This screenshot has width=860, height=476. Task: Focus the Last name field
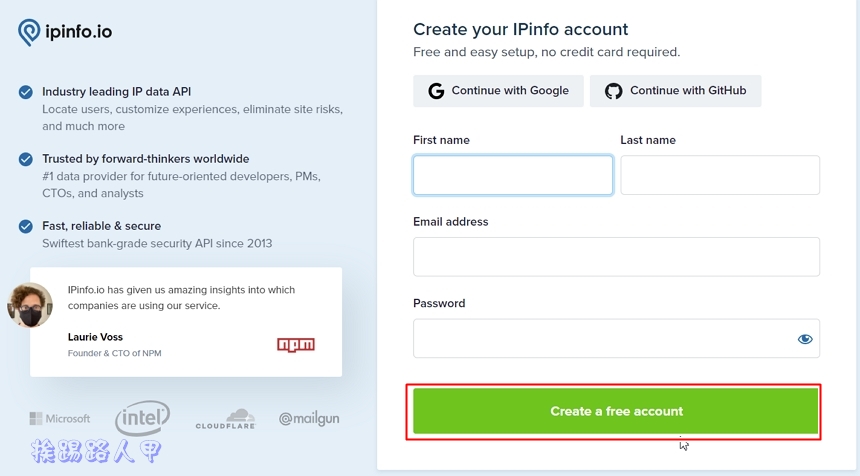(x=720, y=175)
